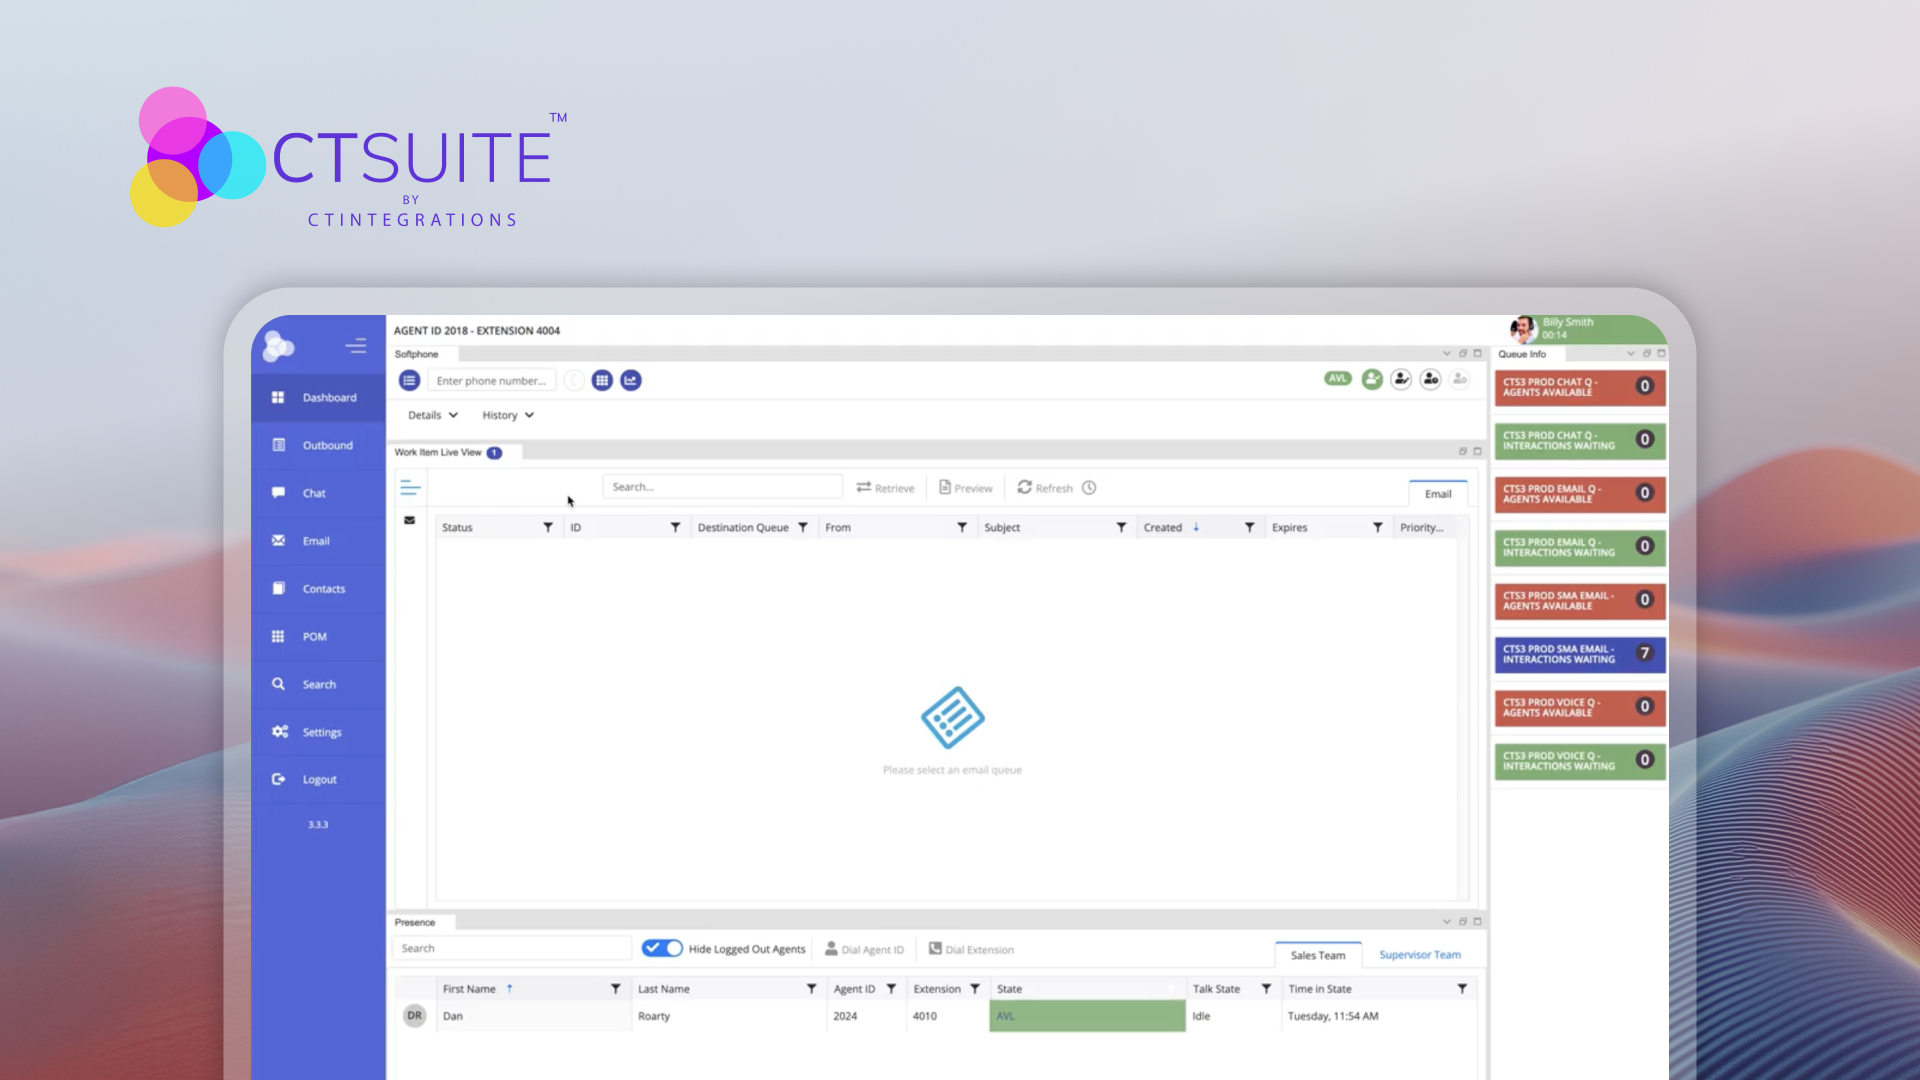Click the AVL availability badge

tap(1338, 378)
